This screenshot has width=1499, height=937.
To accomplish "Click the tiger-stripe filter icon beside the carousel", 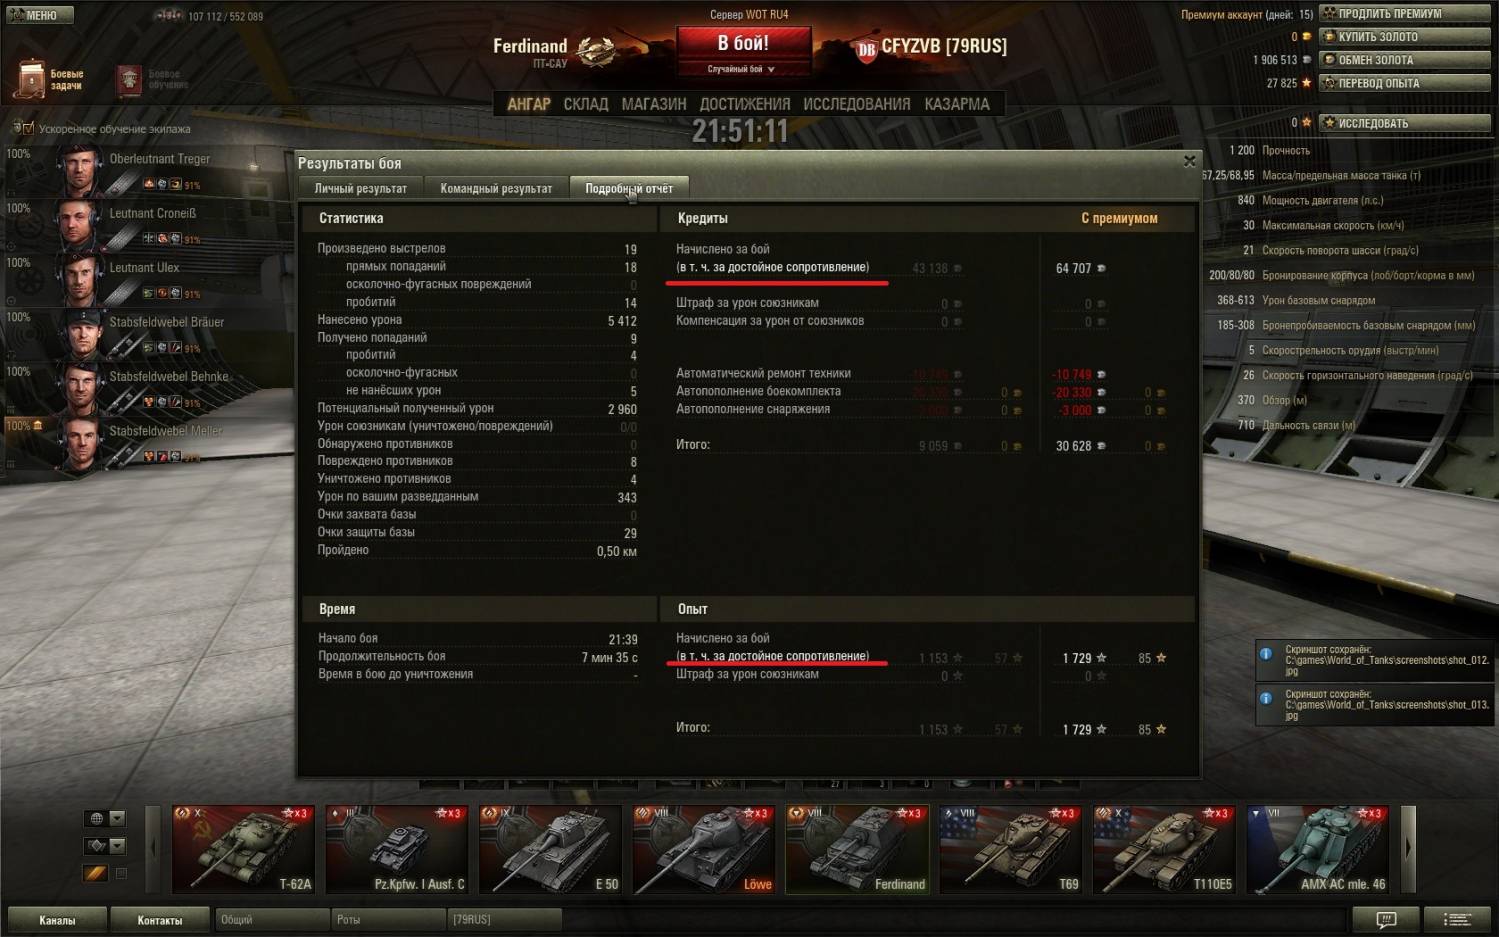I will [x=95, y=873].
